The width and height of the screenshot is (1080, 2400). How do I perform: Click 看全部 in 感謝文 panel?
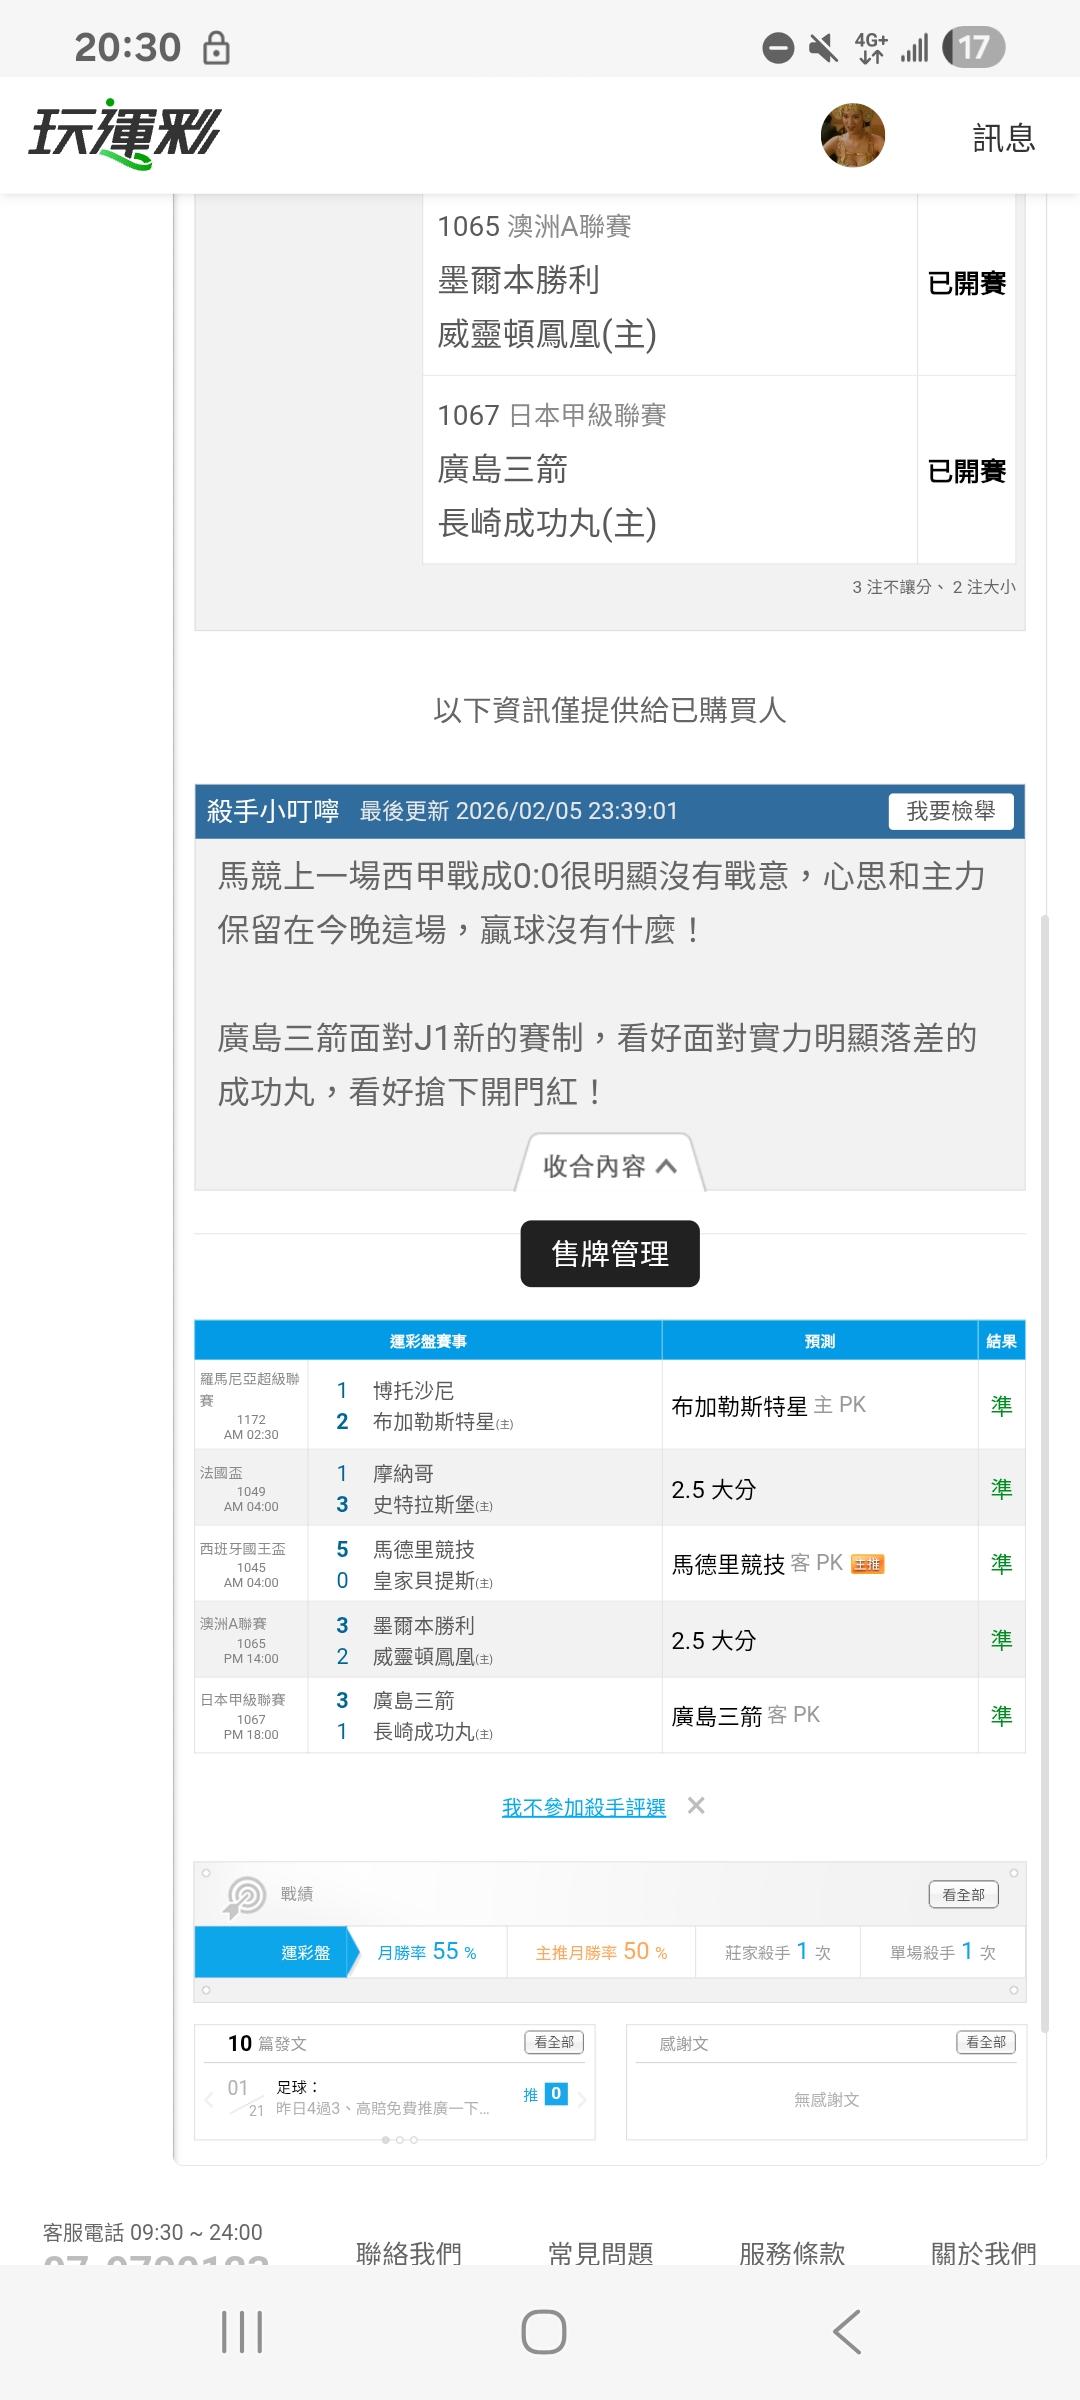pyautogui.click(x=986, y=2042)
